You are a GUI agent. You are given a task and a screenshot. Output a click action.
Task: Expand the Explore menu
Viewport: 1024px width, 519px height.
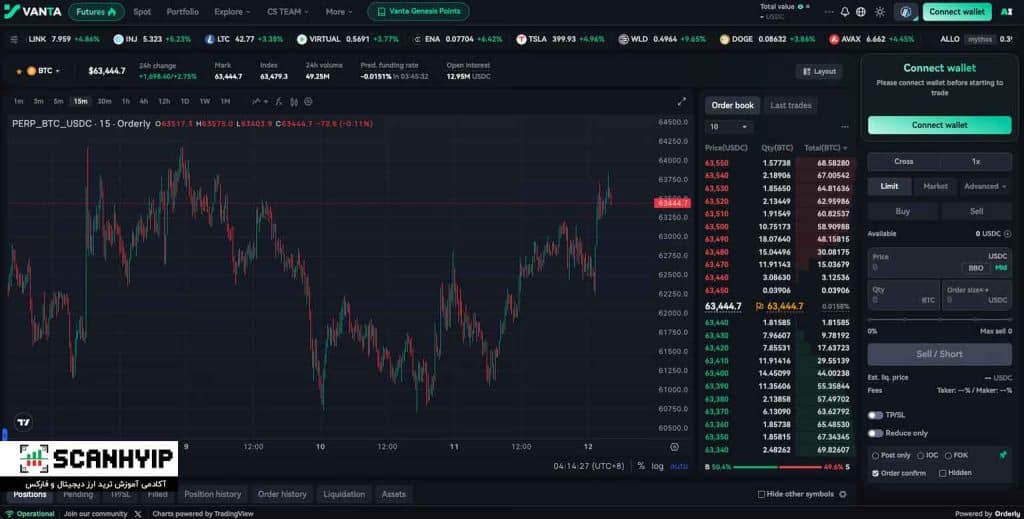[232, 12]
